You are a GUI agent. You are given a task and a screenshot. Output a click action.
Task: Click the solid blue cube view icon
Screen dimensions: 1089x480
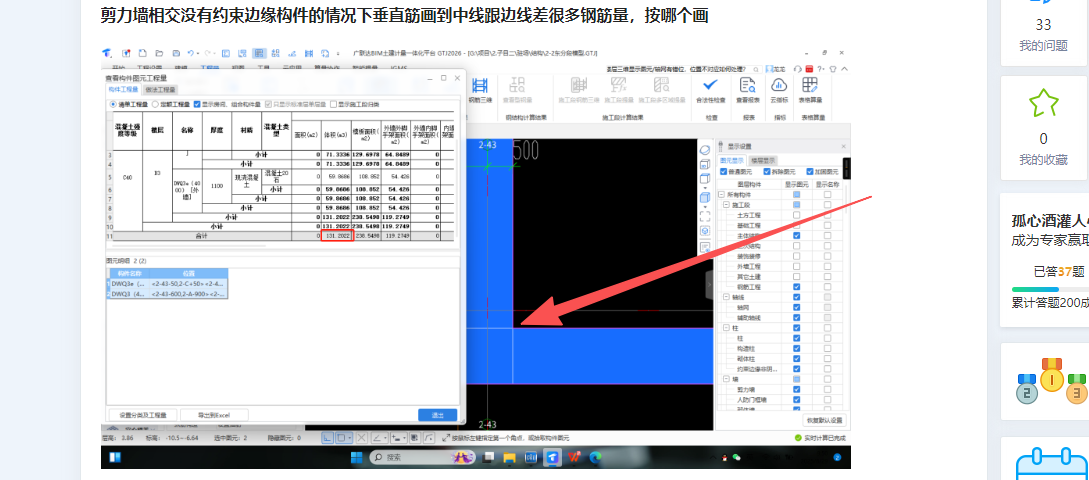pos(705,198)
